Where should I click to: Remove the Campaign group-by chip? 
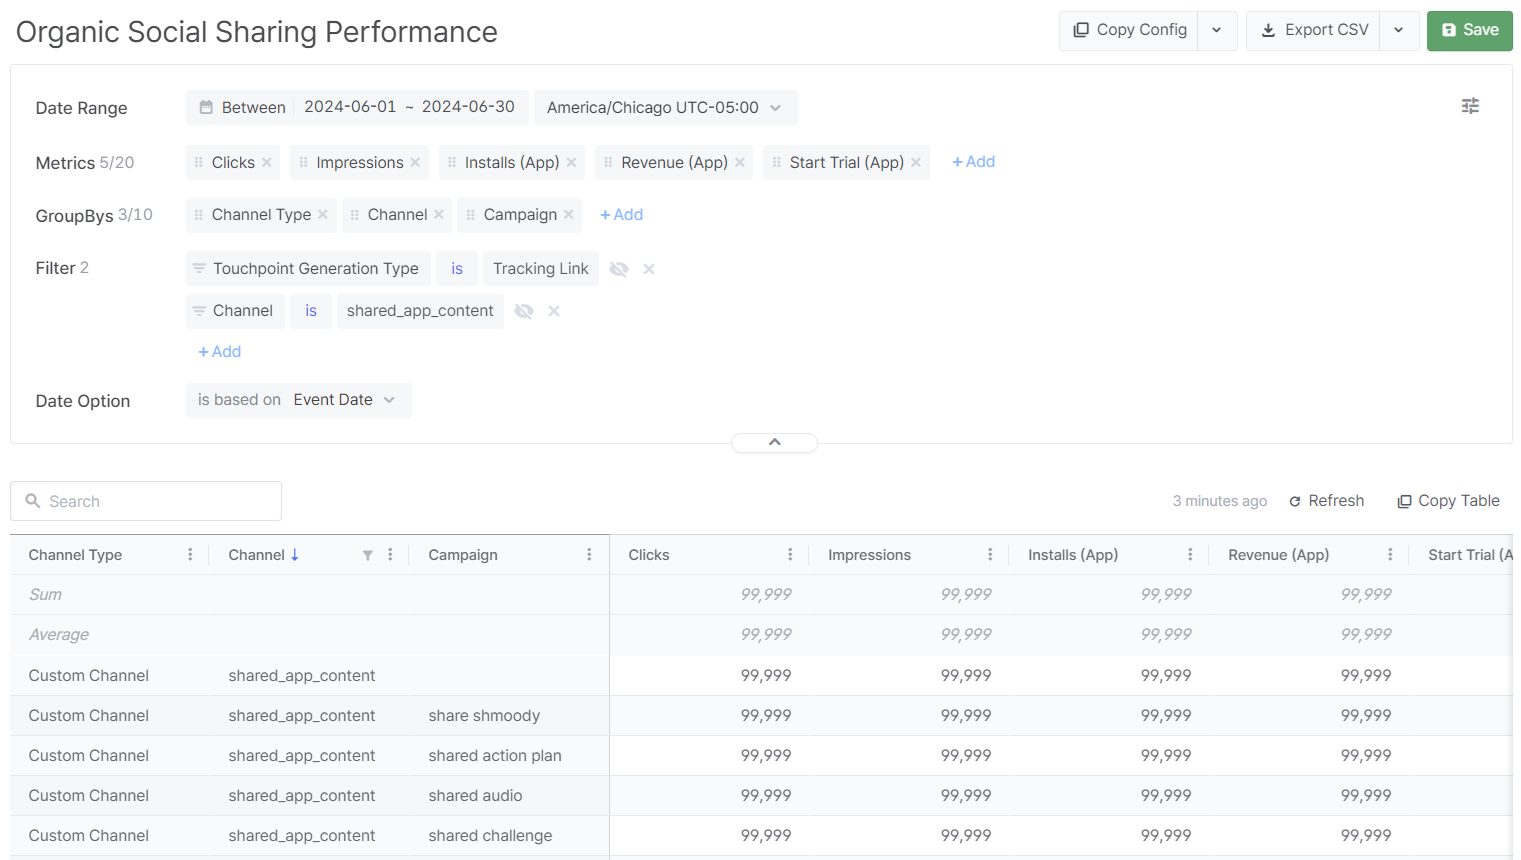(569, 215)
